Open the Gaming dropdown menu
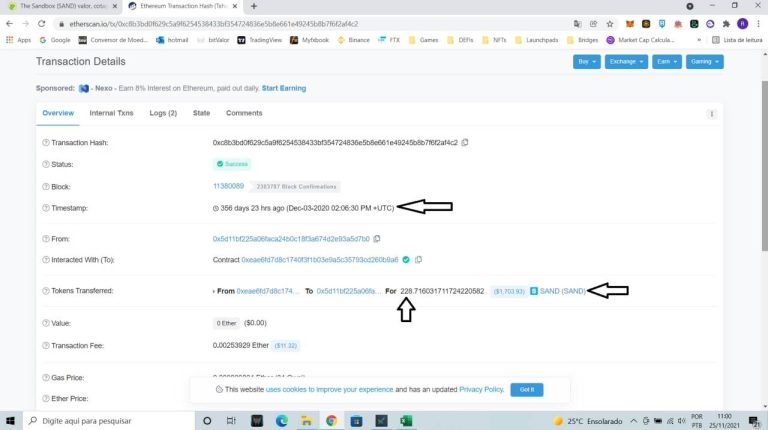The width and height of the screenshot is (768, 430). click(x=704, y=62)
